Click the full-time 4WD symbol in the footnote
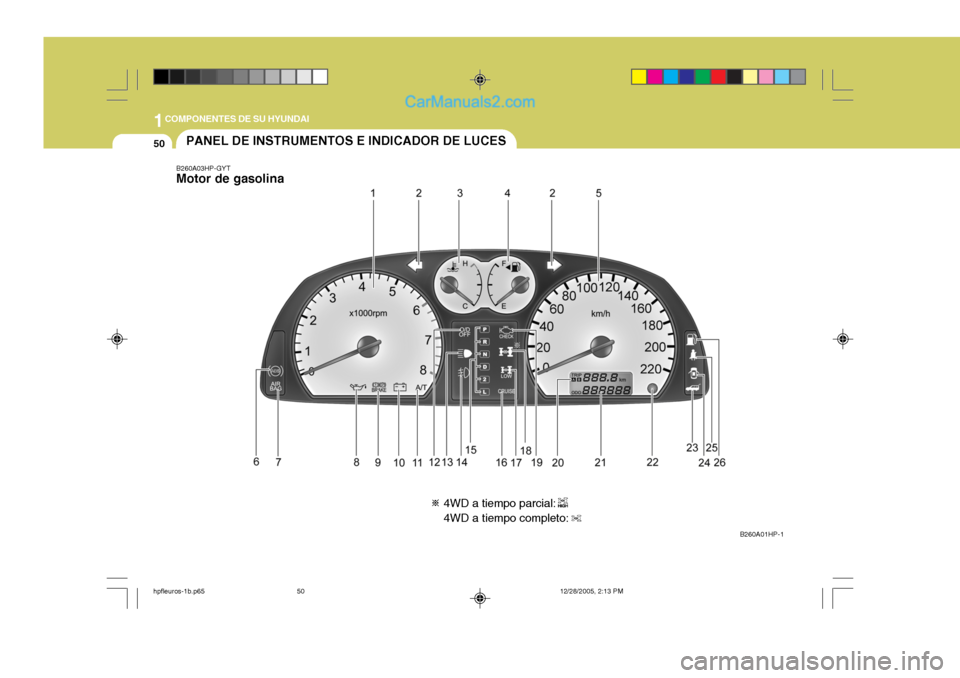 click(x=576, y=518)
